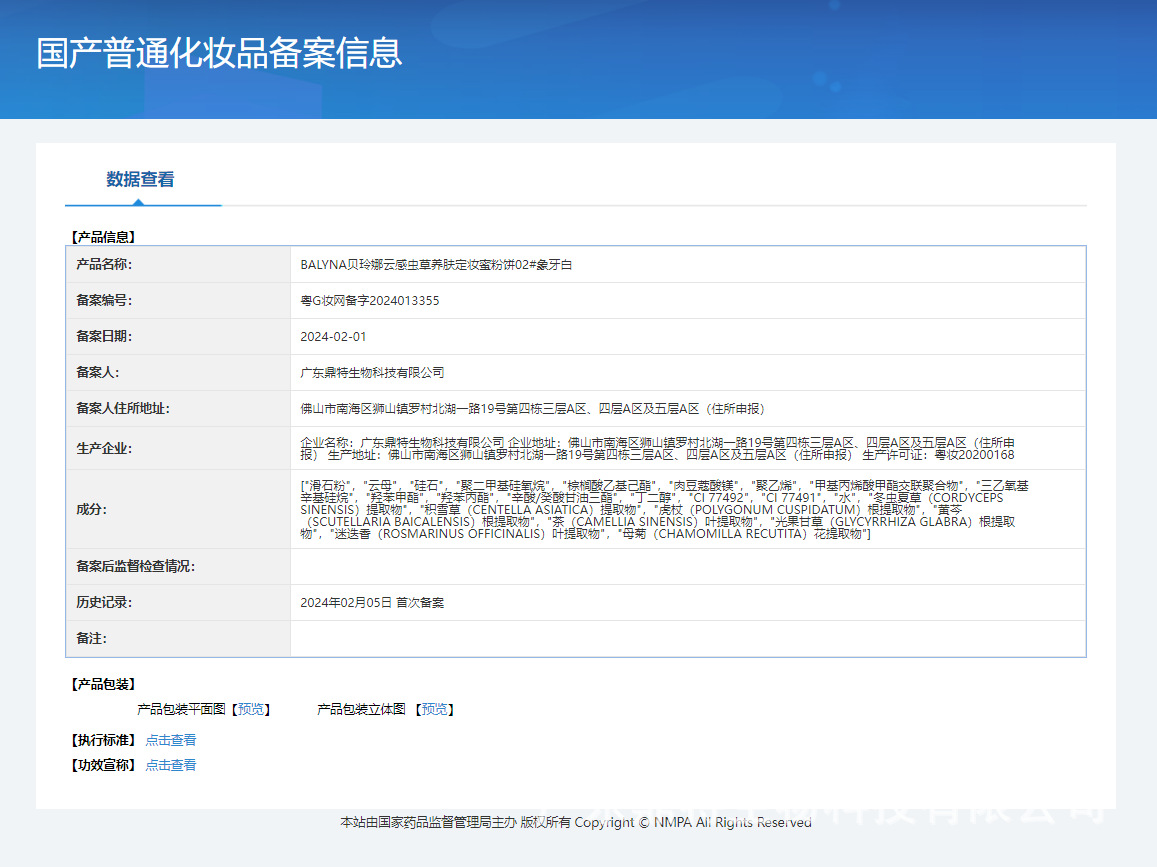Click the 【功效宣称】 section header
Viewport: 1157px width, 867px height.
[101, 763]
